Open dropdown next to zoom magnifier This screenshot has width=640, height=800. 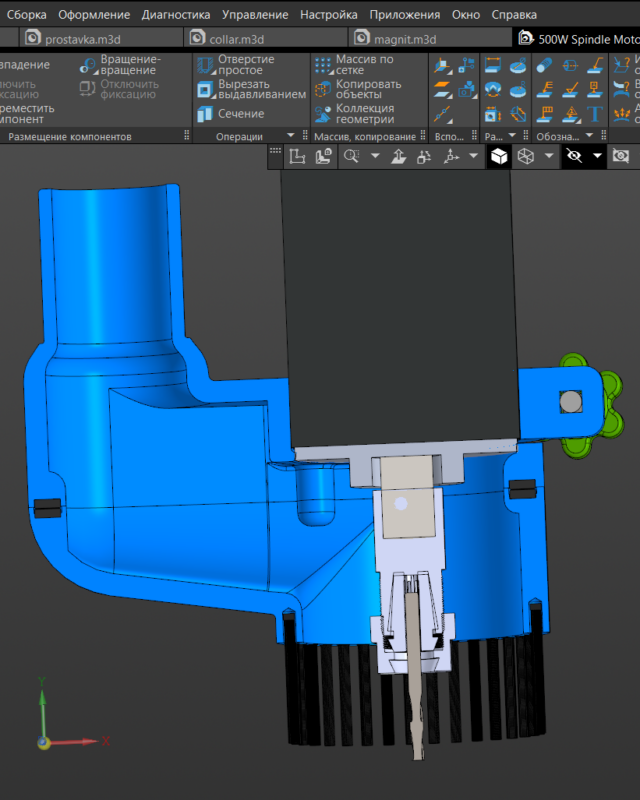(x=375, y=156)
